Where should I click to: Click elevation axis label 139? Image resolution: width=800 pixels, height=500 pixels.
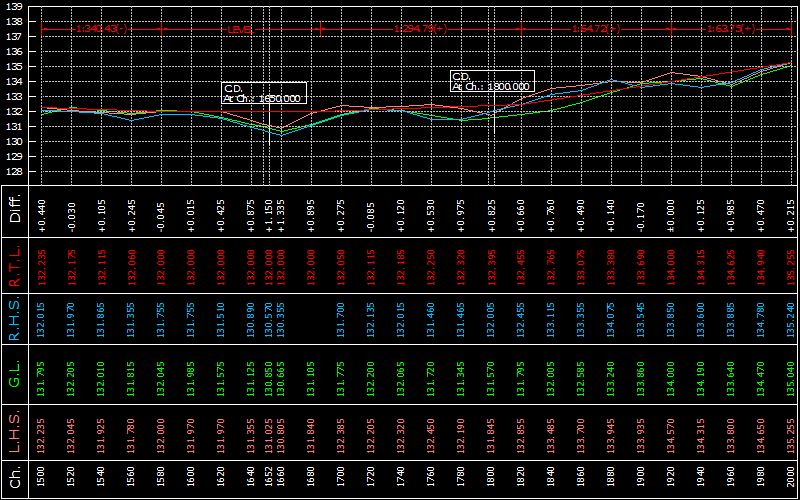[x=16, y=7]
